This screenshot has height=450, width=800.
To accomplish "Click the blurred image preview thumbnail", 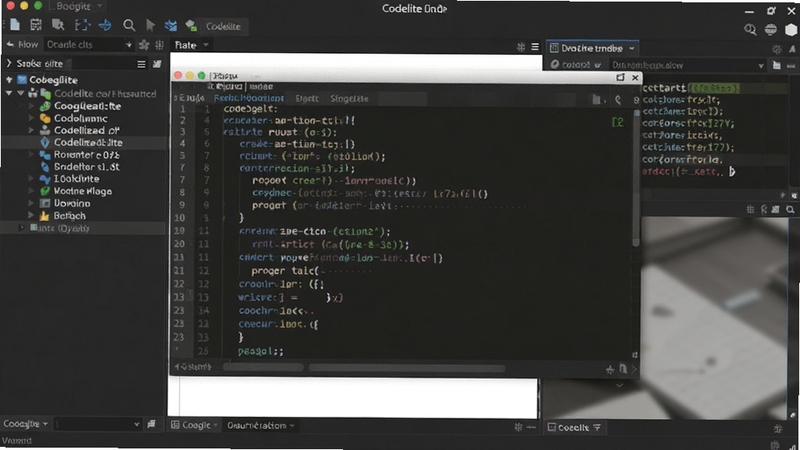I will (717, 316).
